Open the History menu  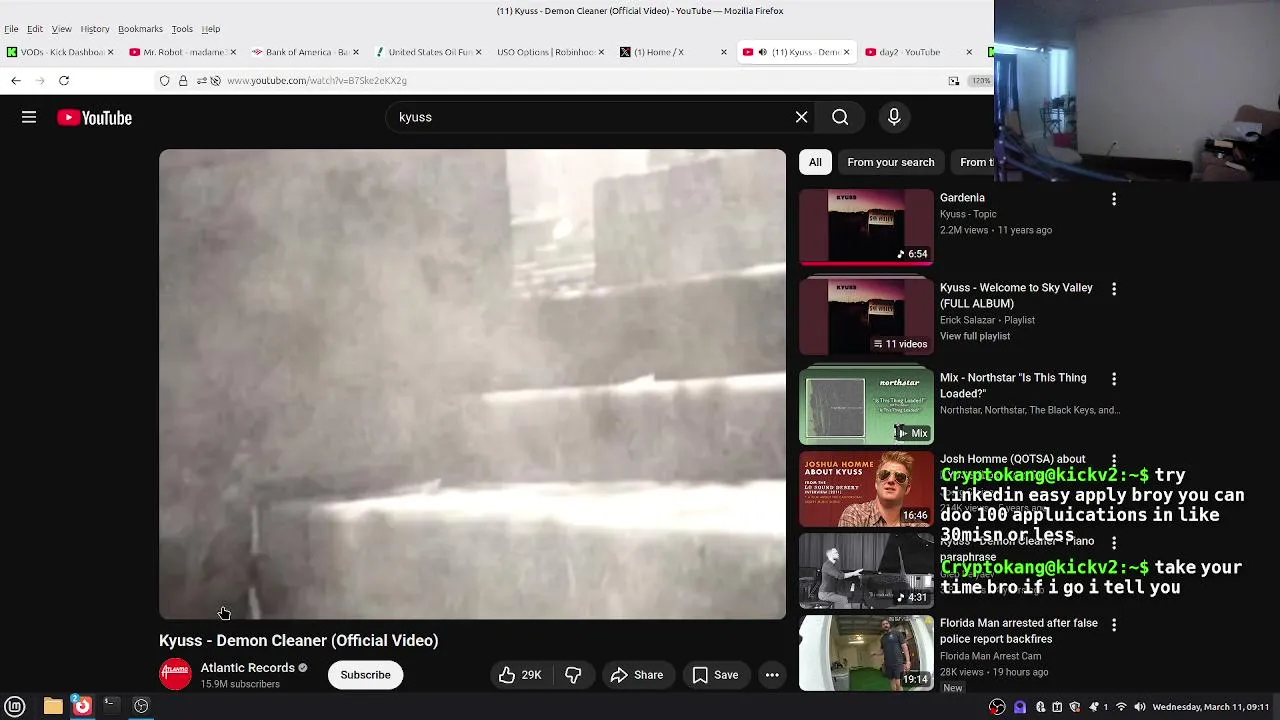[x=95, y=29]
